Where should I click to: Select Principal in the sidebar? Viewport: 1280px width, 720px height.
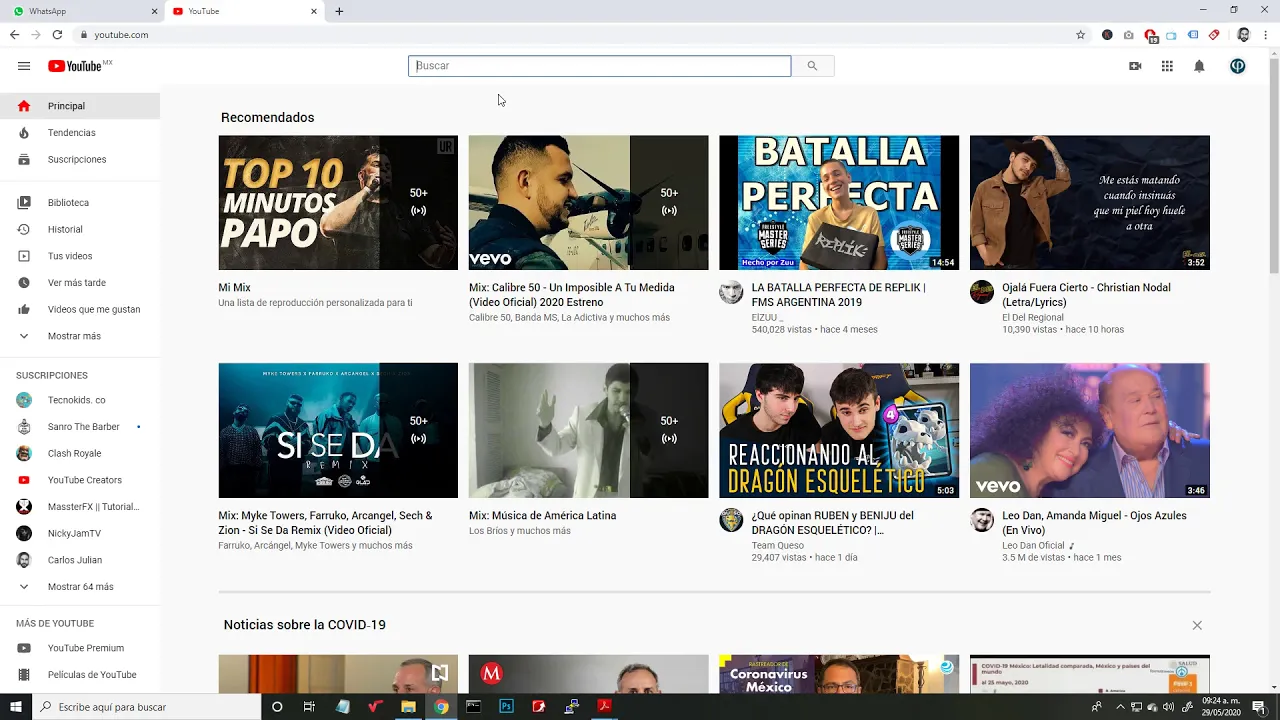80,106
